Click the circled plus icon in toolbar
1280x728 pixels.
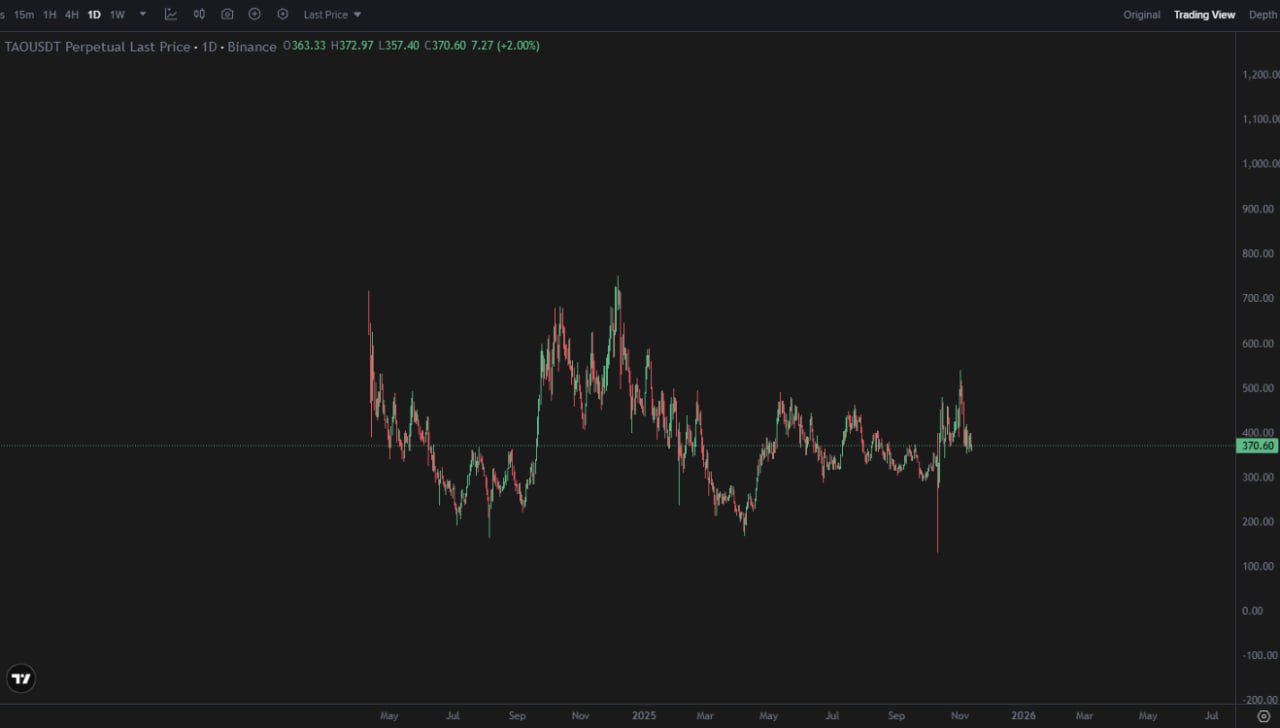255,14
